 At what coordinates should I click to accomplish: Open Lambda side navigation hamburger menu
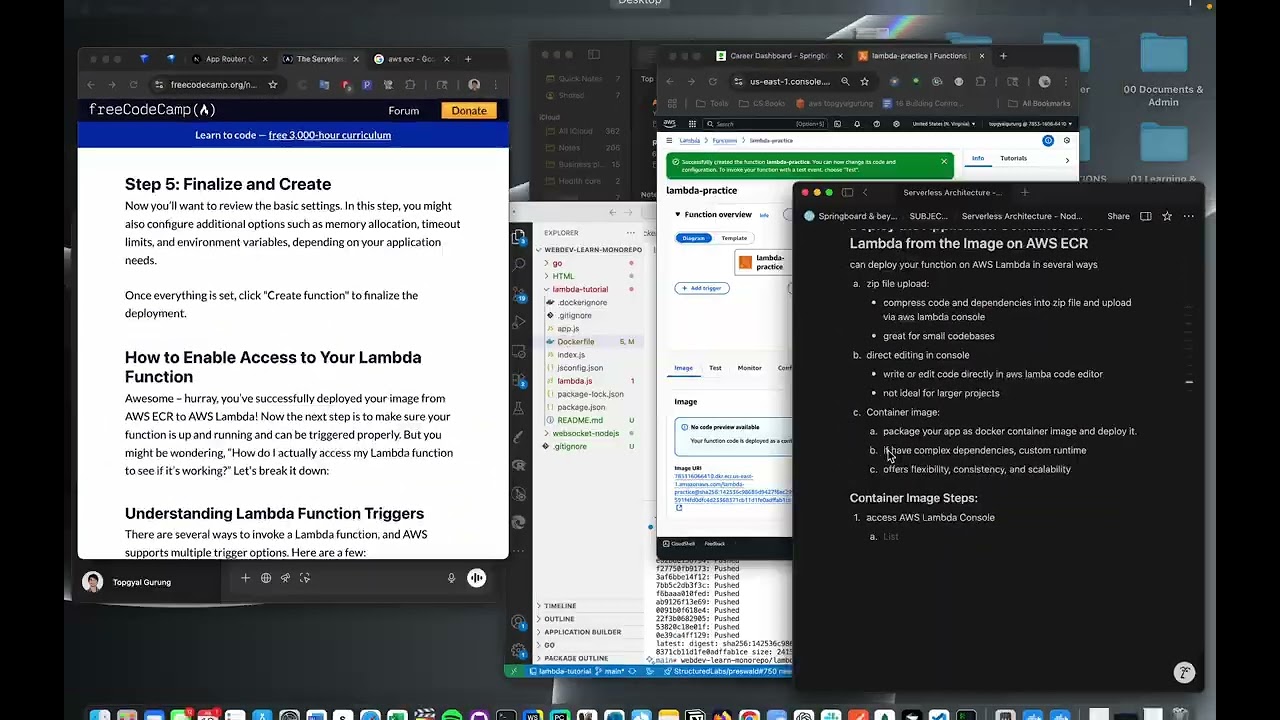[x=669, y=141]
